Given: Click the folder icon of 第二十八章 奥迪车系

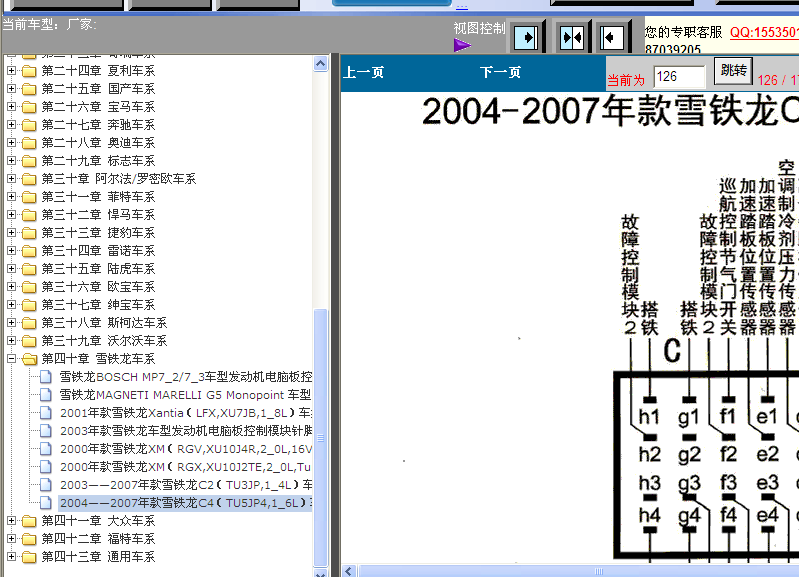Looking at the screenshot, I should (29, 143).
